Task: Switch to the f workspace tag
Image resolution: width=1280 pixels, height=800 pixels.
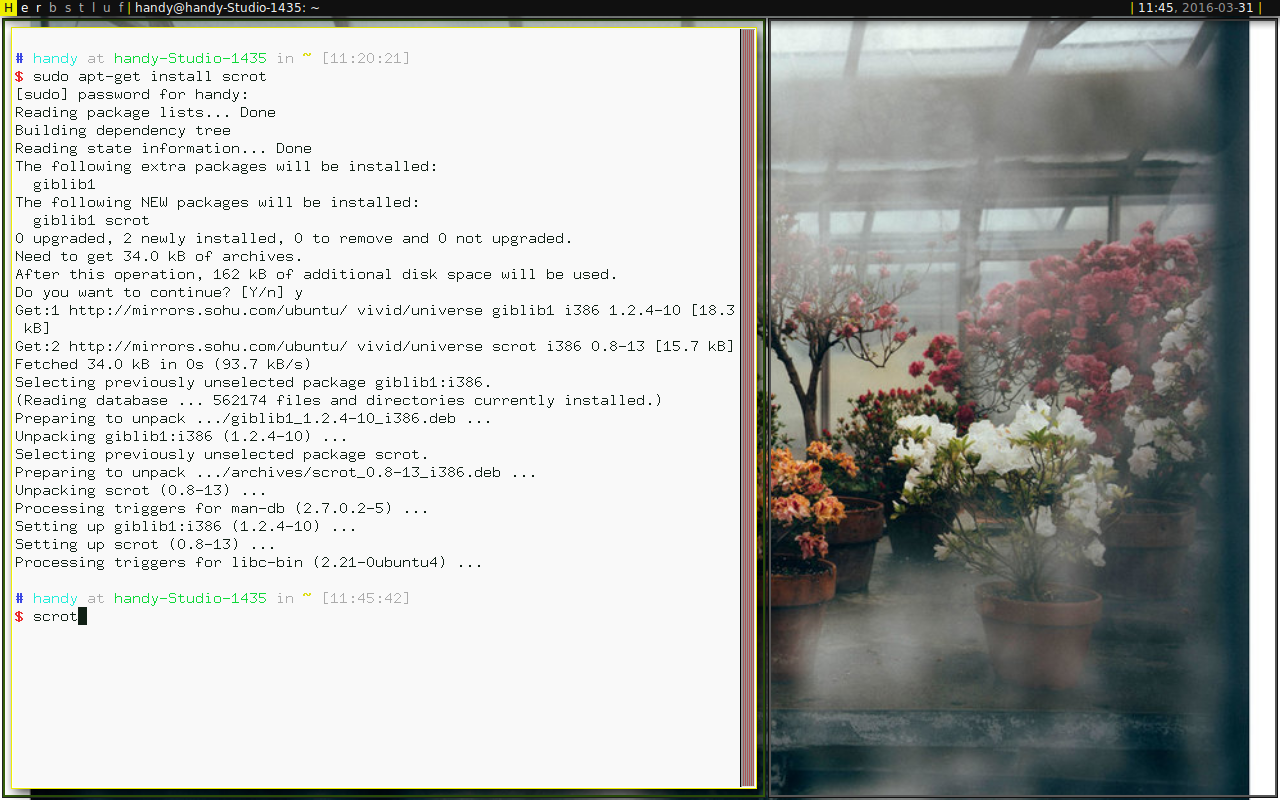Action: [x=120, y=7]
